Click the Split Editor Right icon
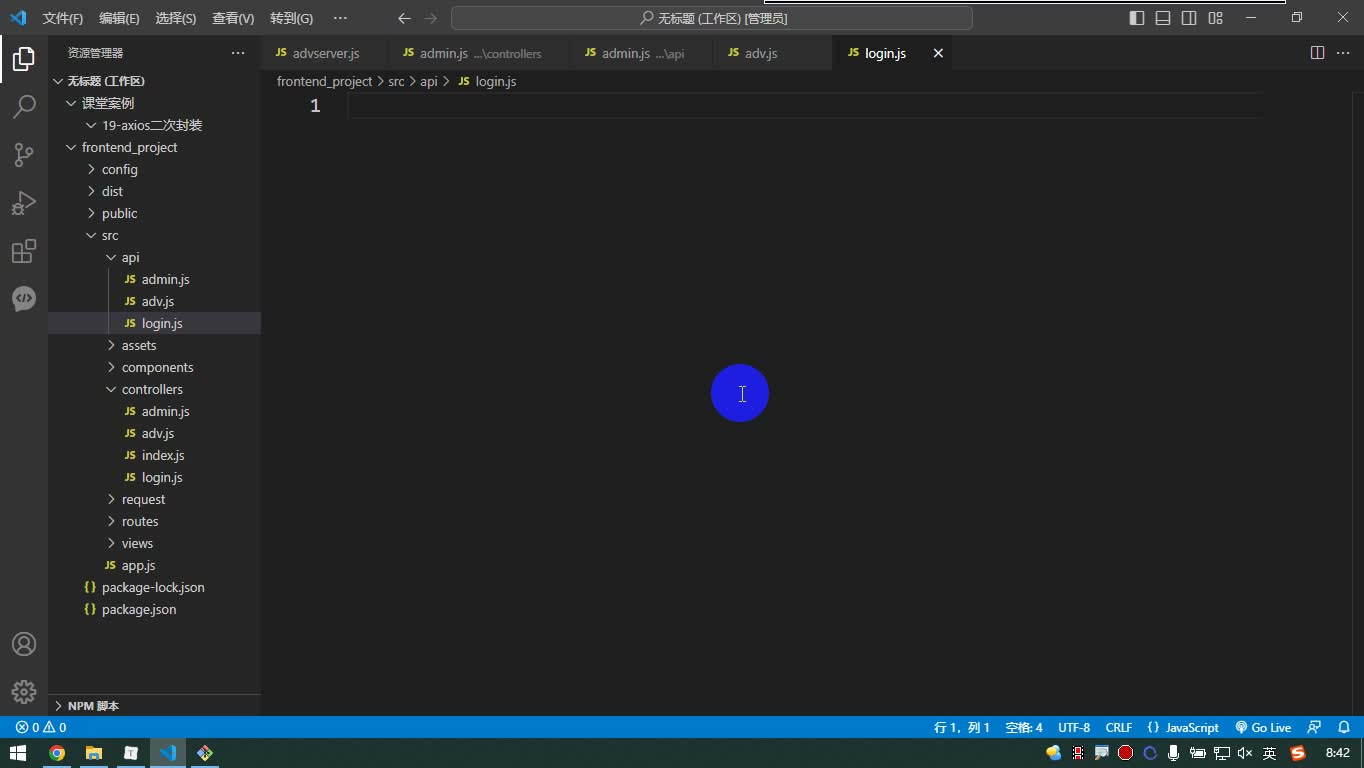The width and height of the screenshot is (1364, 768). point(1317,53)
